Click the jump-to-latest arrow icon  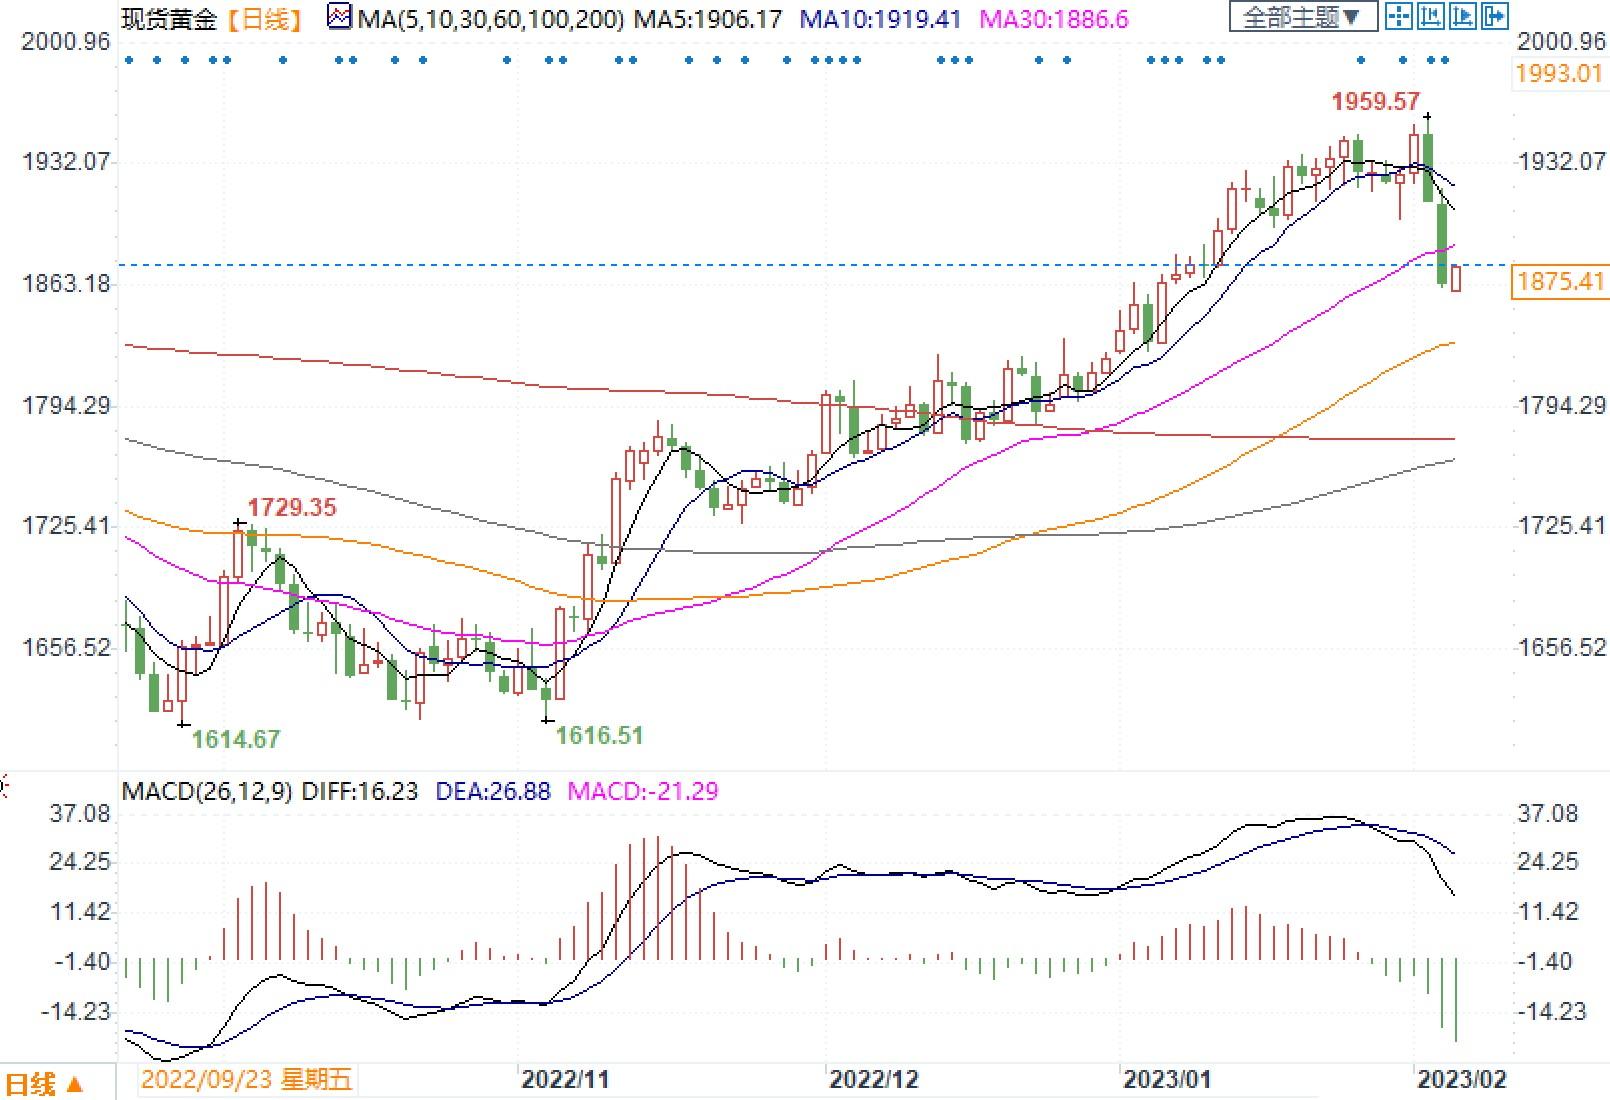1495,16
